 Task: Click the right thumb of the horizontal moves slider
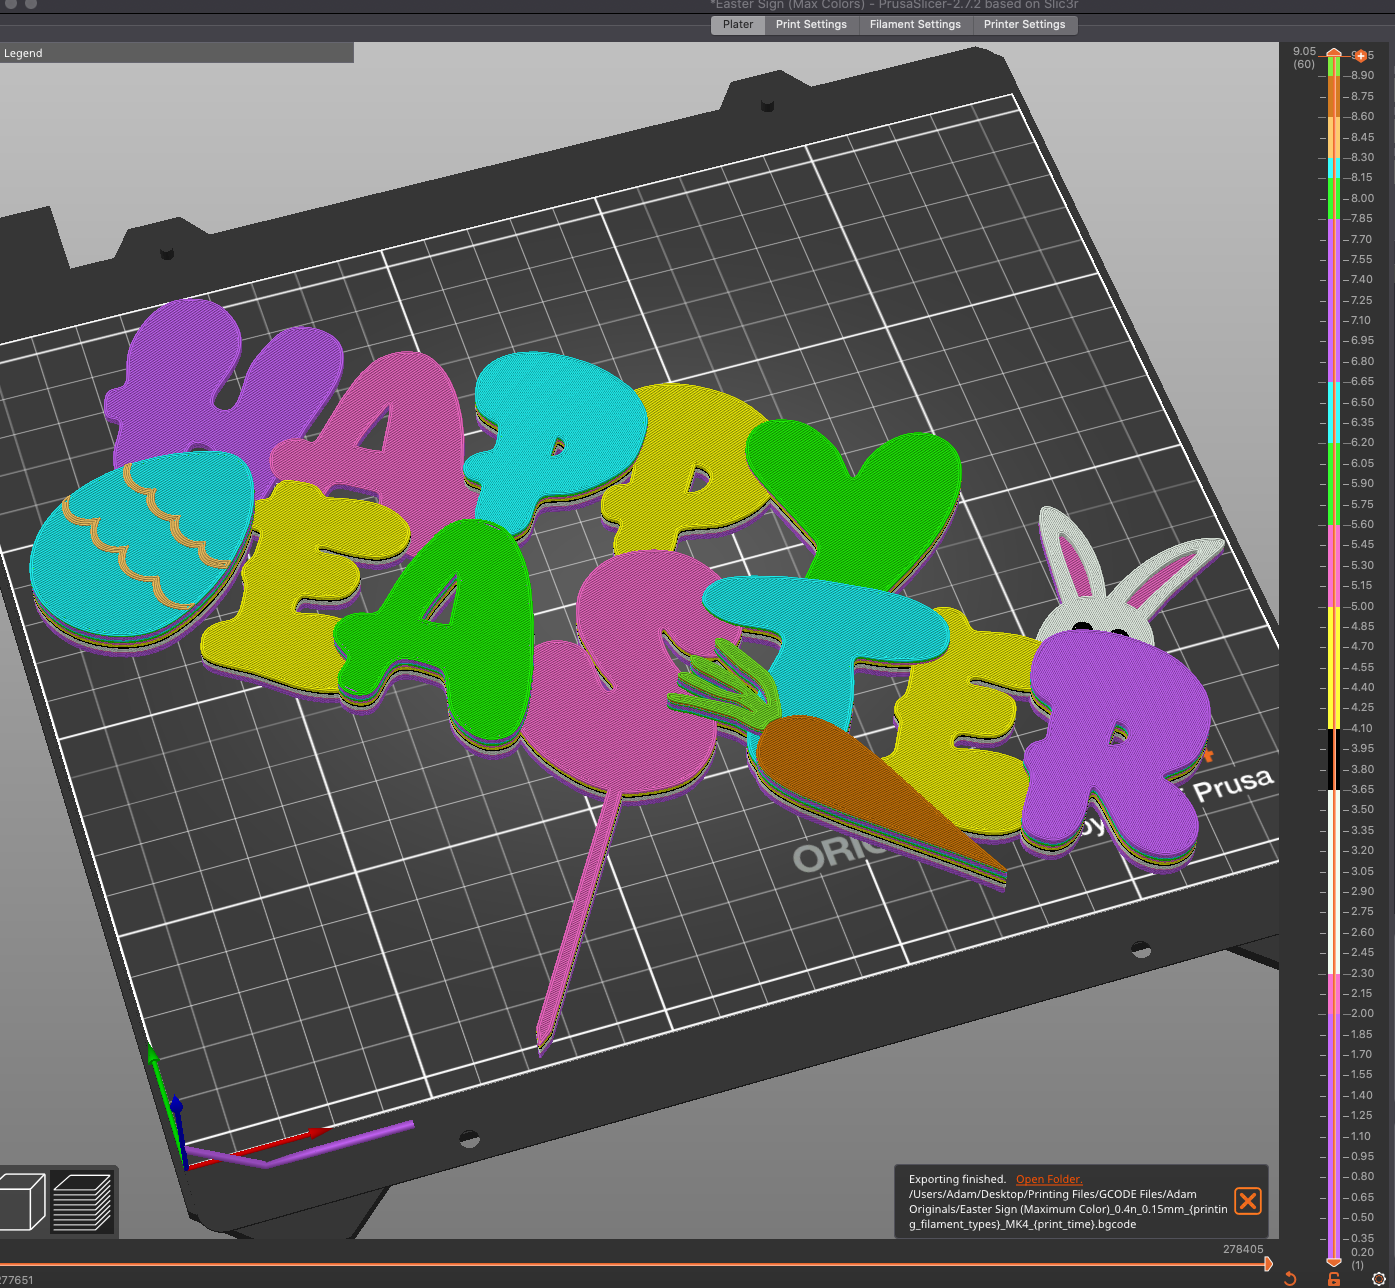[1268, 1264]
